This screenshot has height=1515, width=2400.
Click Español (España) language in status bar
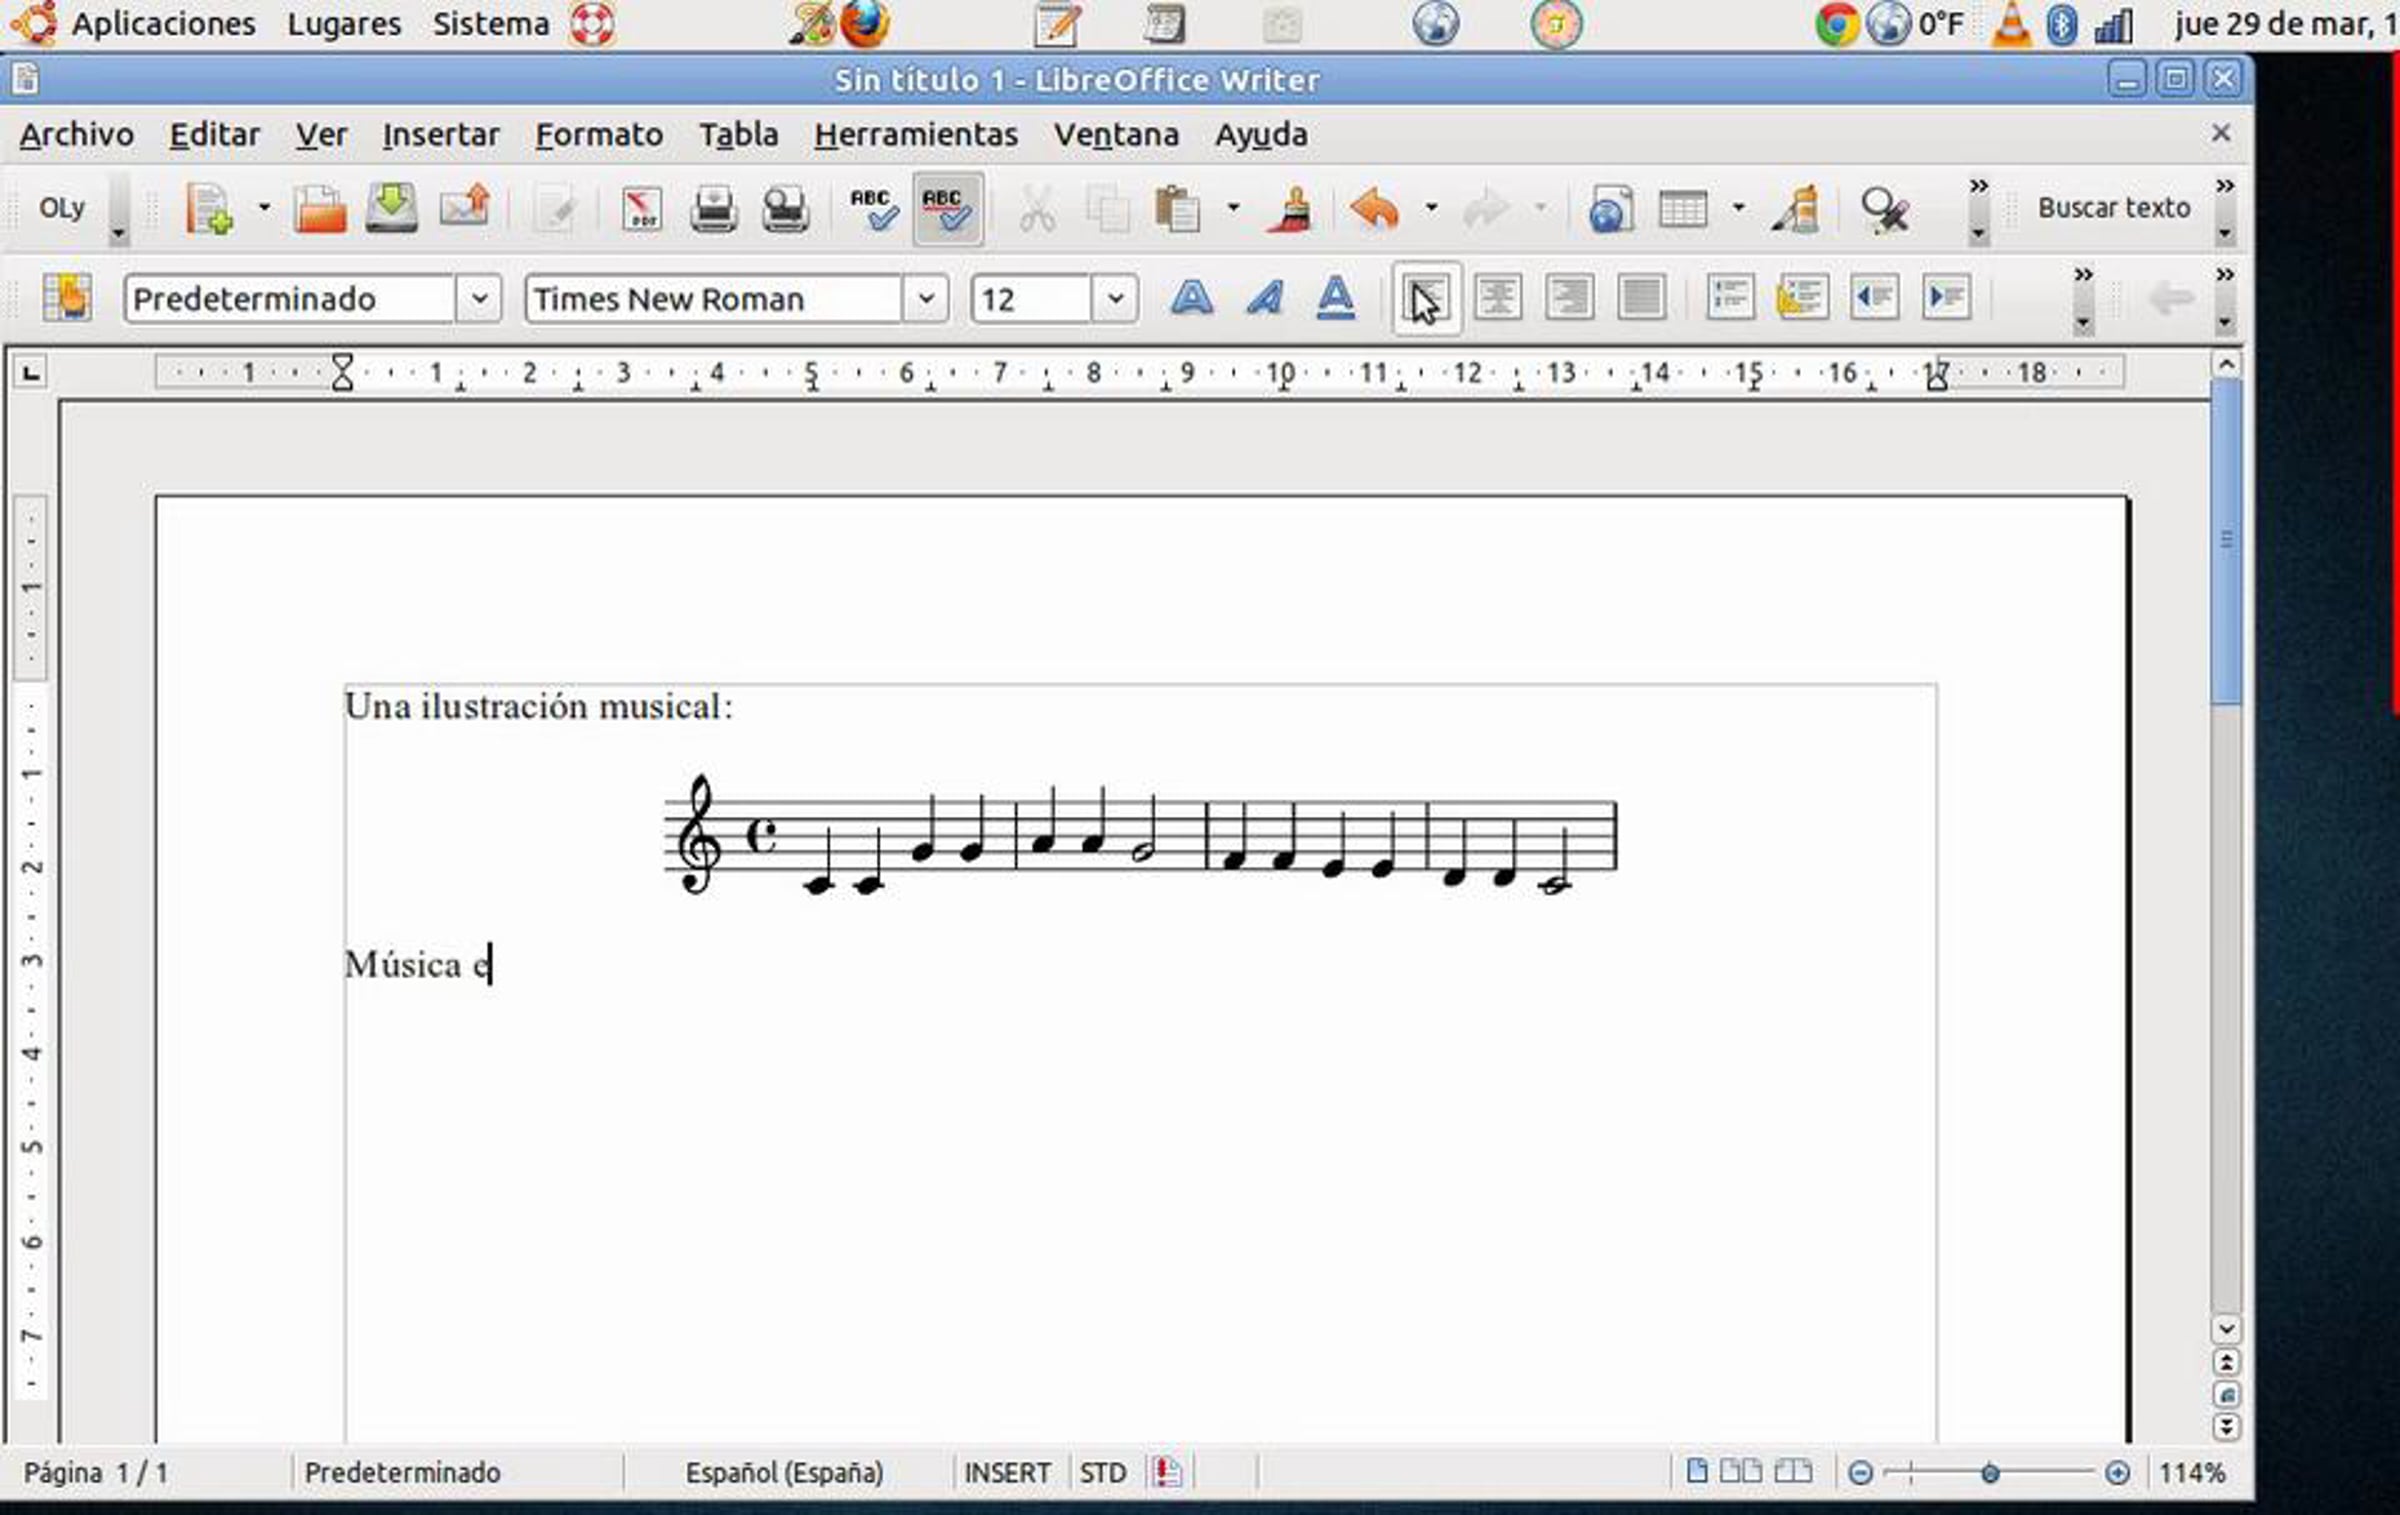(785, 1472)
